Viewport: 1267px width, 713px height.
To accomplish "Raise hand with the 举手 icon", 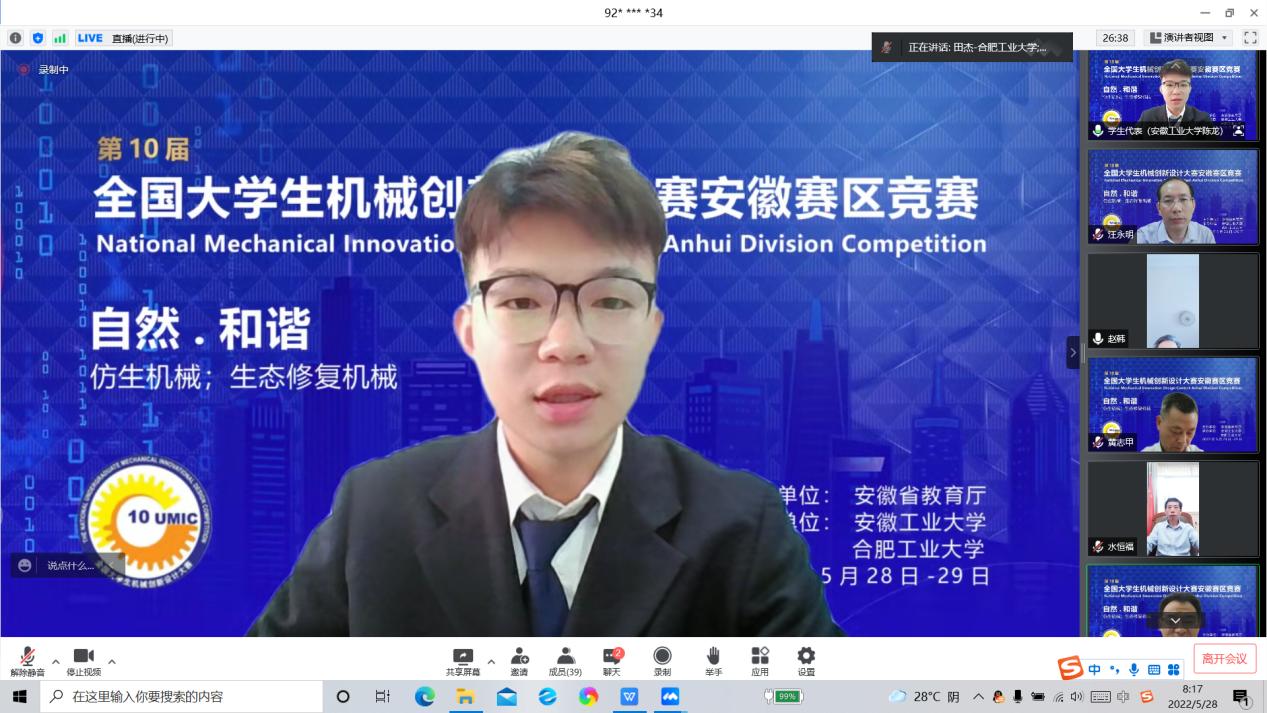I will tap(713, 660).
